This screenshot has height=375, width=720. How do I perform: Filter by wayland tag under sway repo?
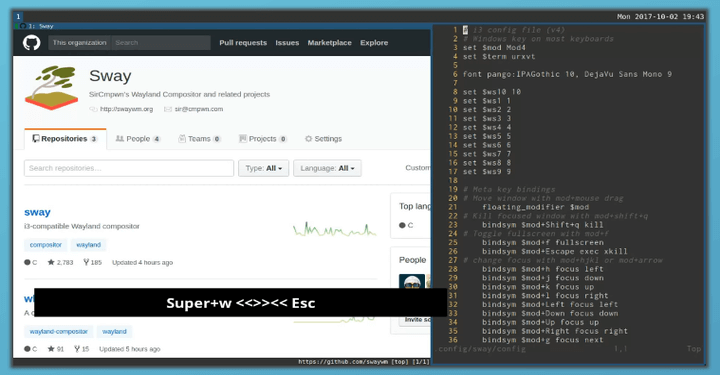[89, 245]
